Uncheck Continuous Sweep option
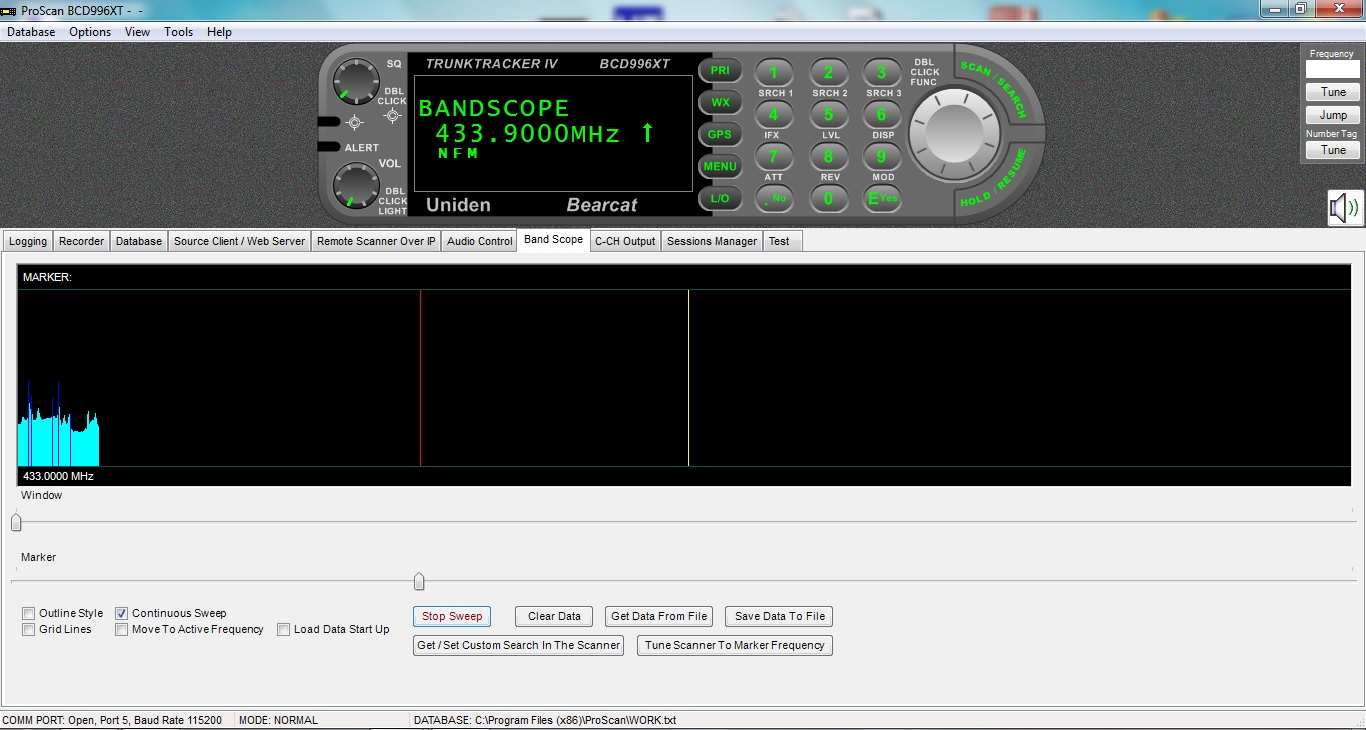Viewport: 1366px width, 730px height. tap(121, 614)
